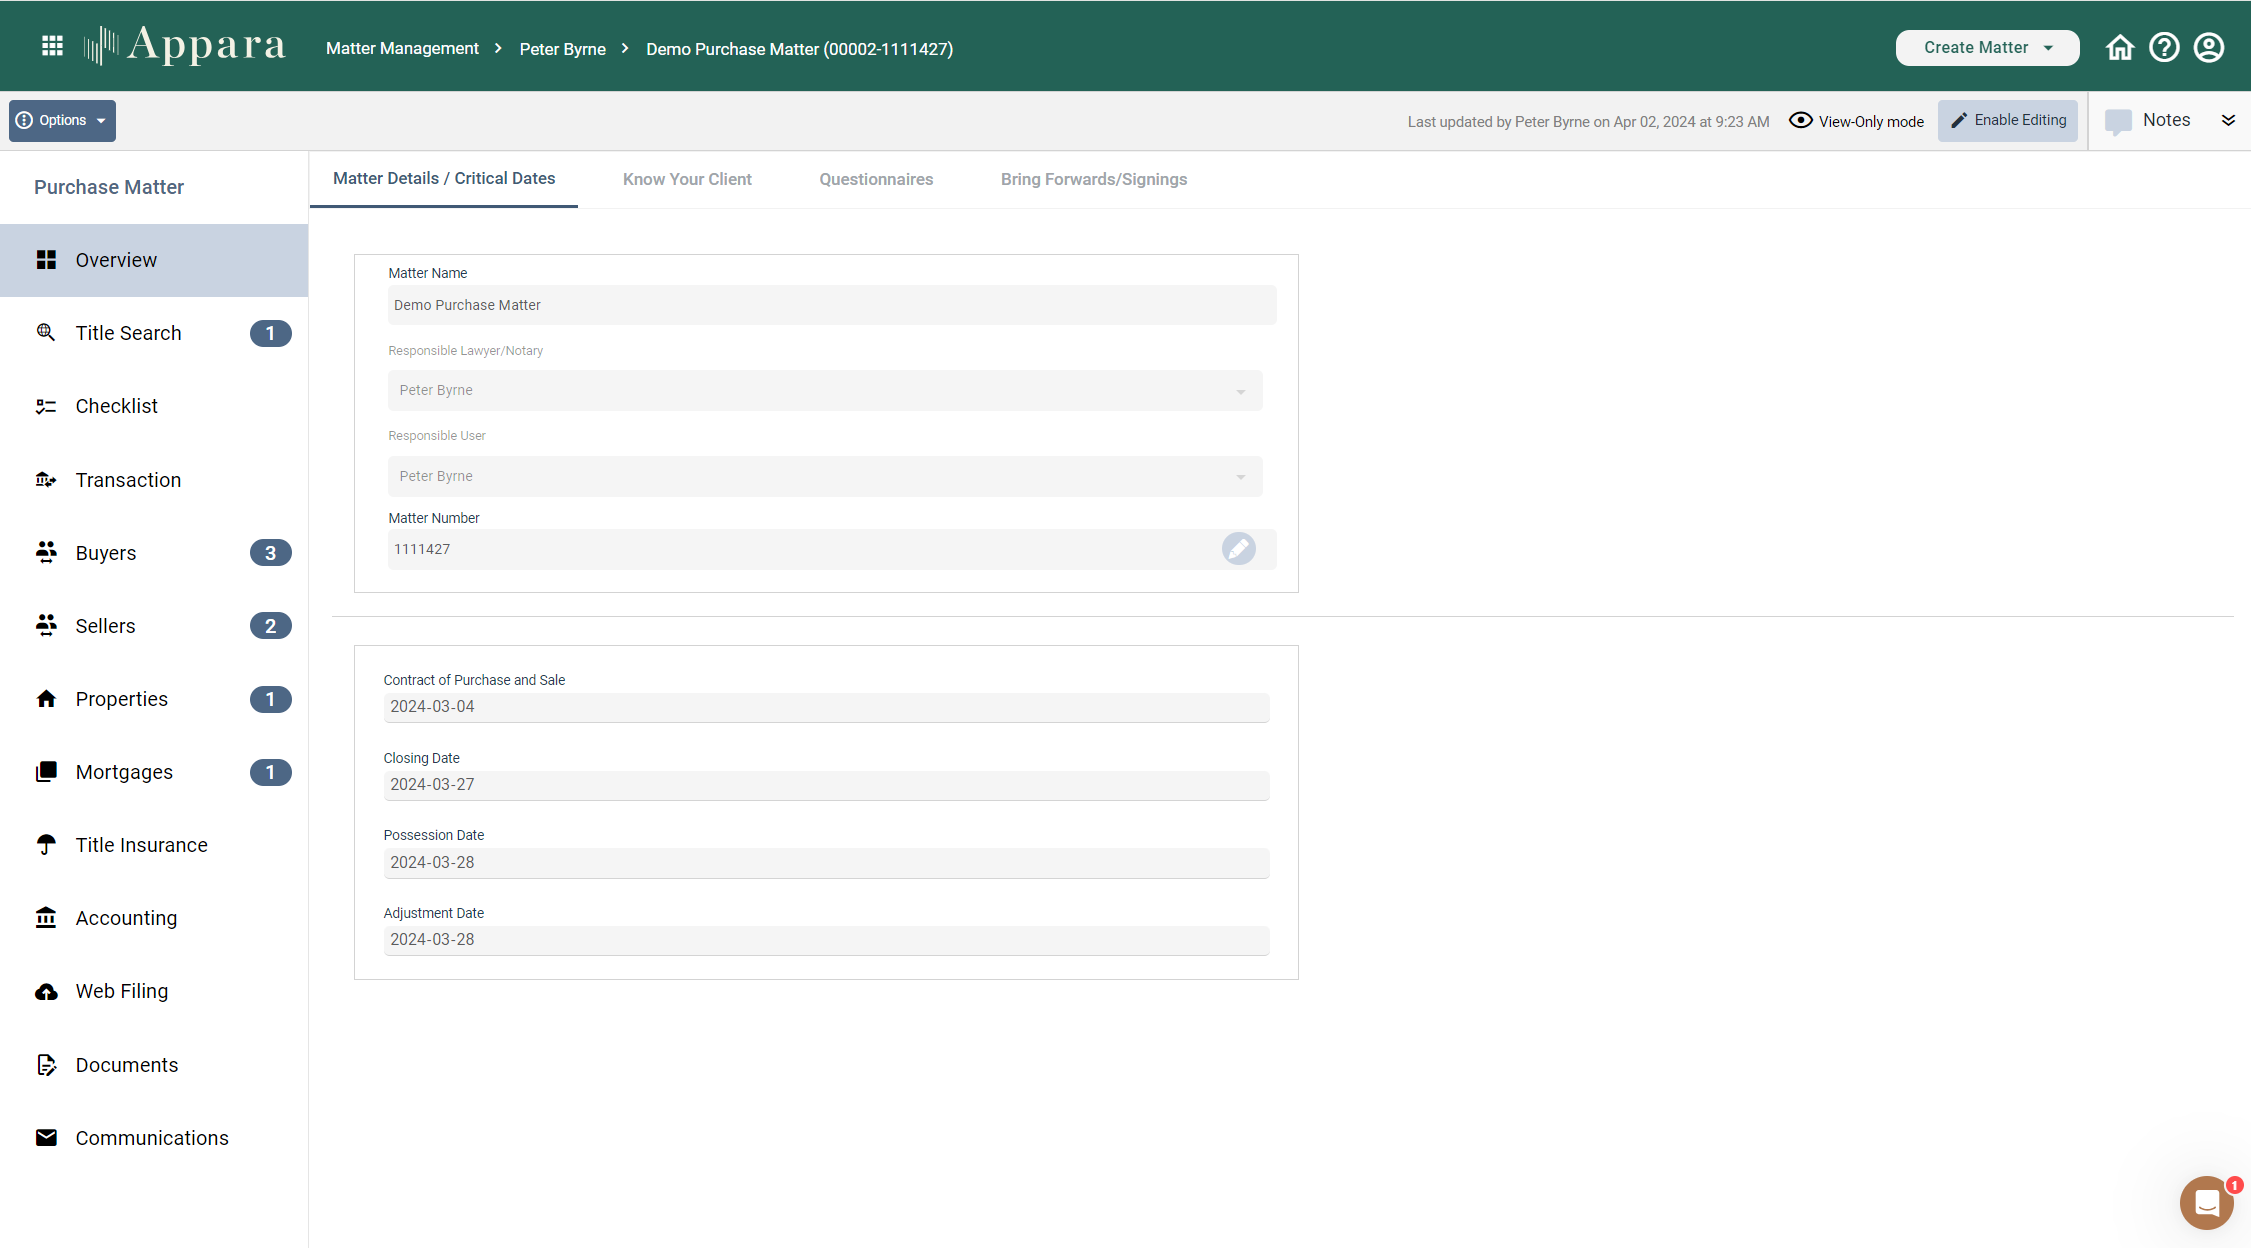The image size is (2251, 1248).
Task: Switch to the Know Your Client tab
Action: click(687, 179)
